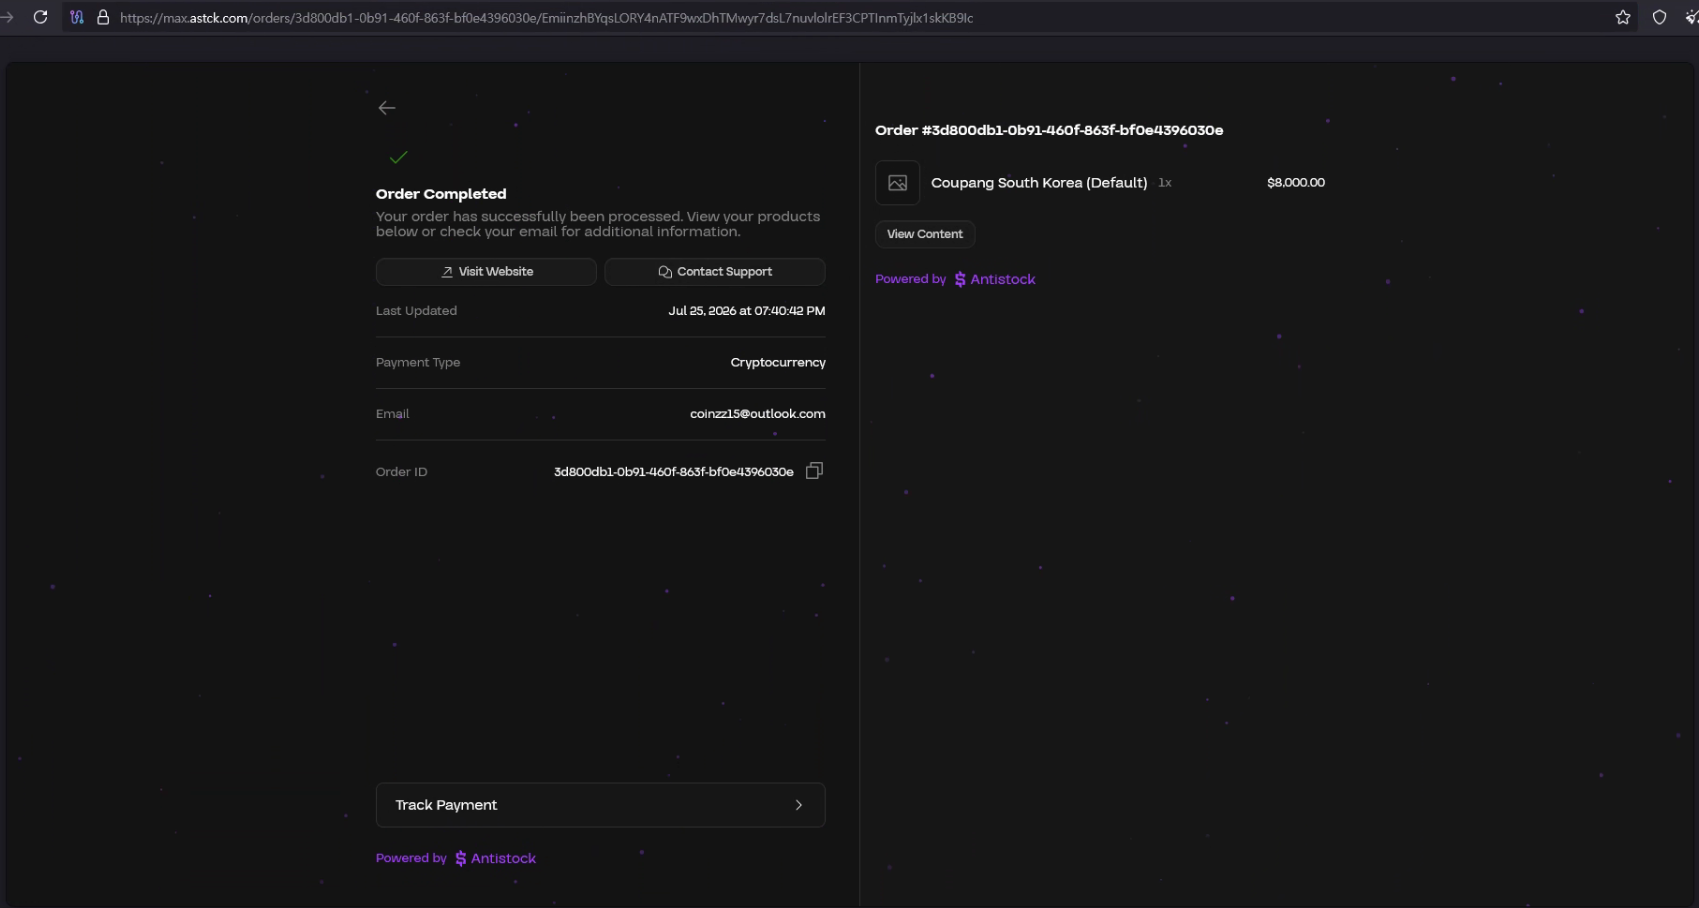
Task: Click the Order Completed heading
Action: coord(441,194)
